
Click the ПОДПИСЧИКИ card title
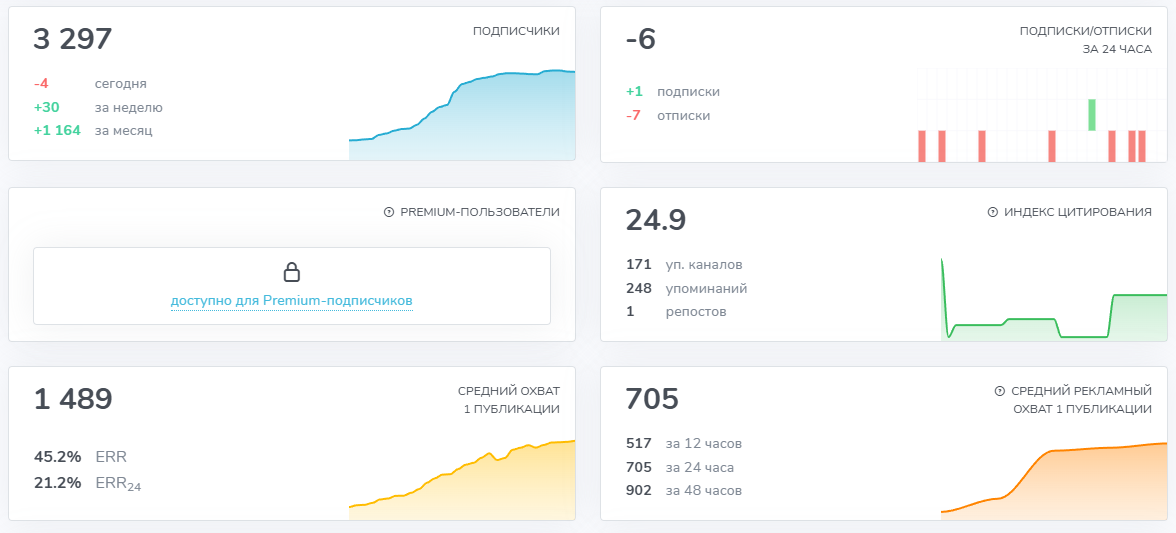tap(516, 31)
